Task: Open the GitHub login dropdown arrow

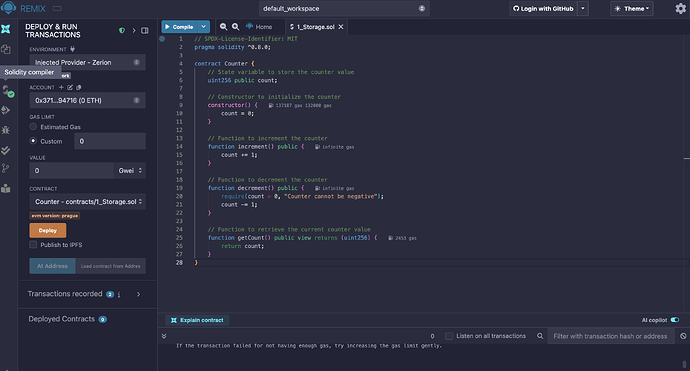Action: [583, 8]
